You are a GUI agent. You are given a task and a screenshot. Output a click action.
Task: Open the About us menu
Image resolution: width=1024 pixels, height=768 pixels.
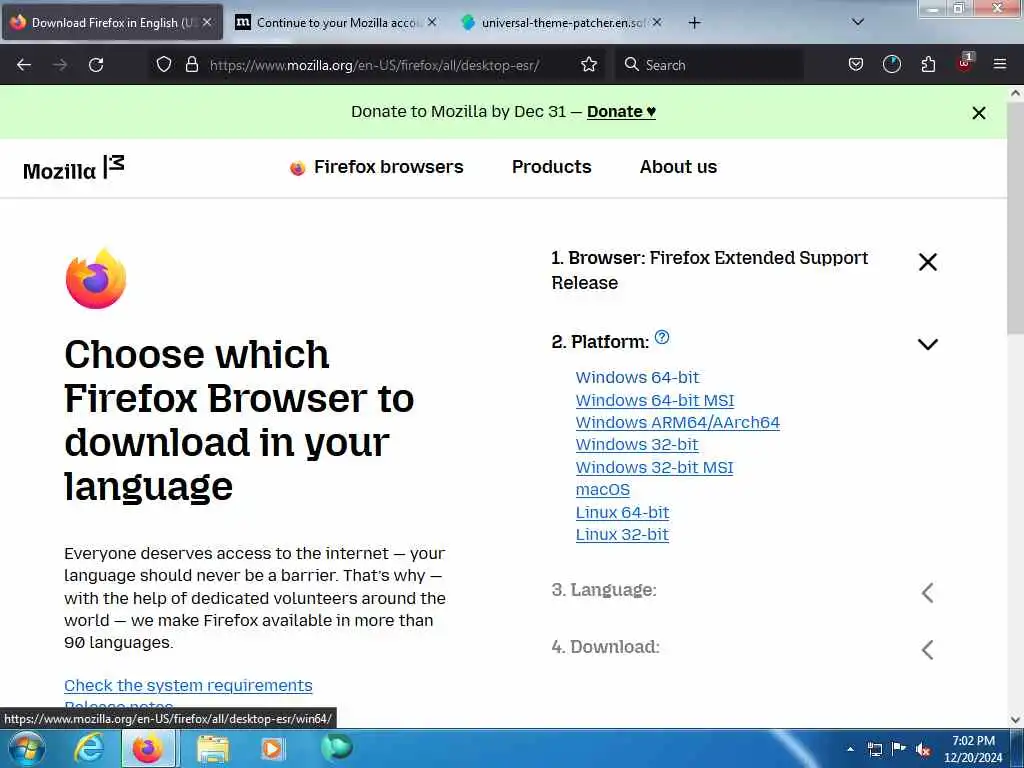click(678, 167)
